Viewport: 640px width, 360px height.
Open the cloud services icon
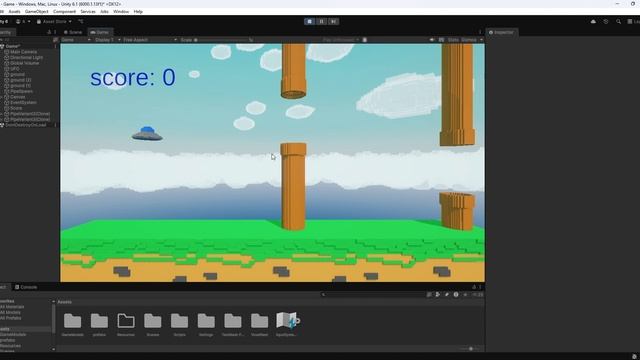coord(593,21)
